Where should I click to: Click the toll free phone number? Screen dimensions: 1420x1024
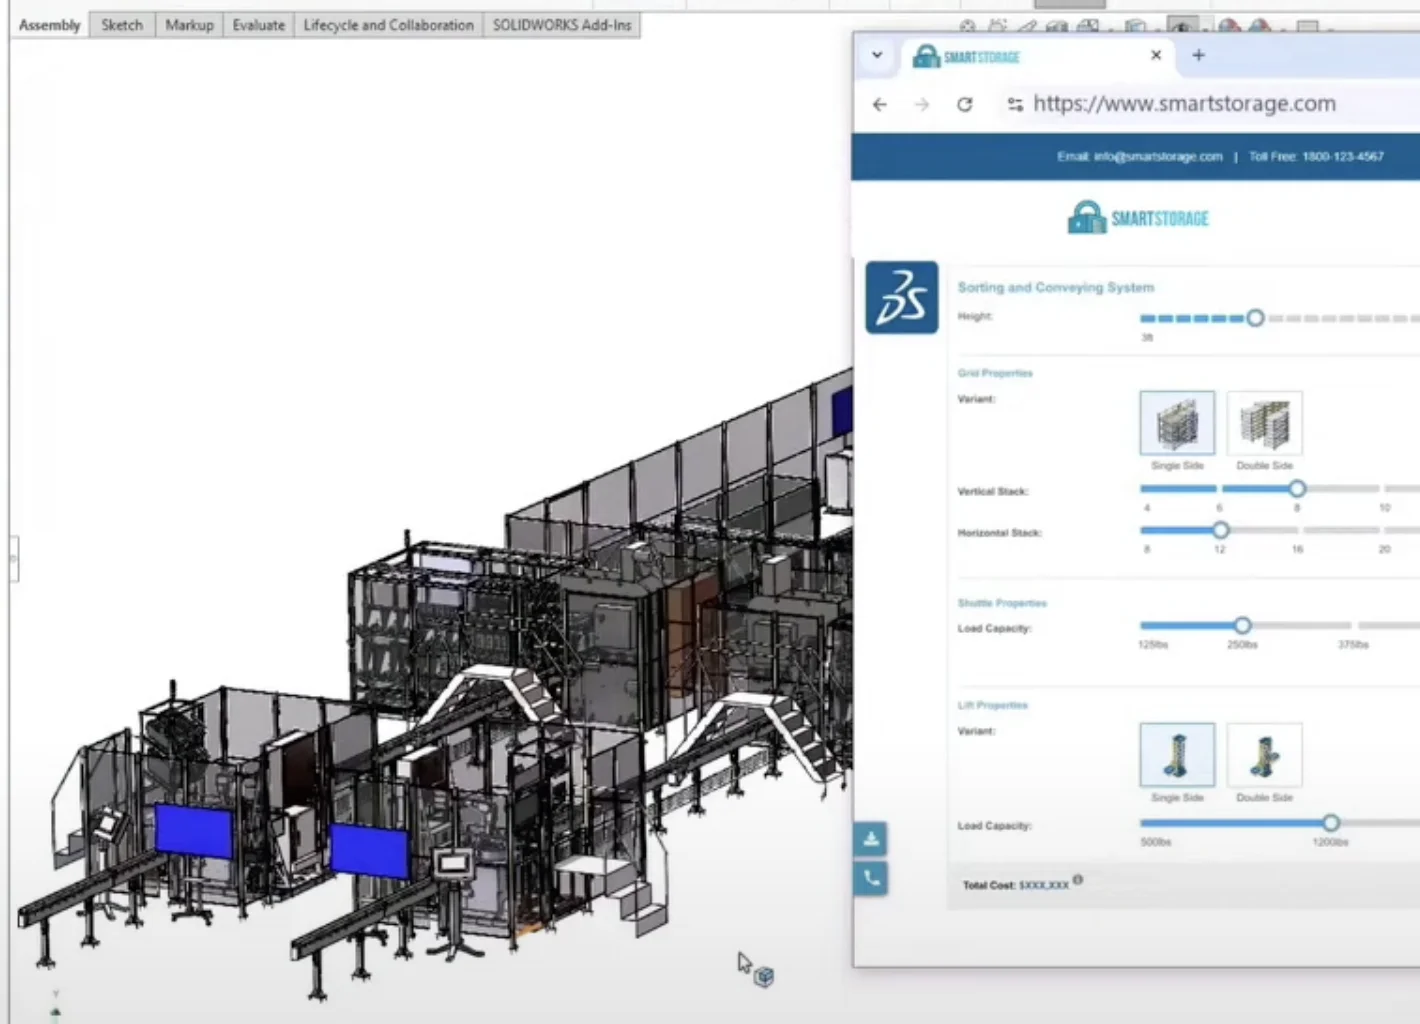tap(1343, 156)
